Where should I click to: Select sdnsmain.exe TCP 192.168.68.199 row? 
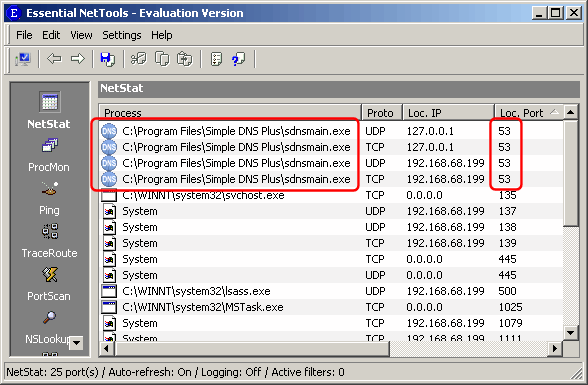click(332, 180)
